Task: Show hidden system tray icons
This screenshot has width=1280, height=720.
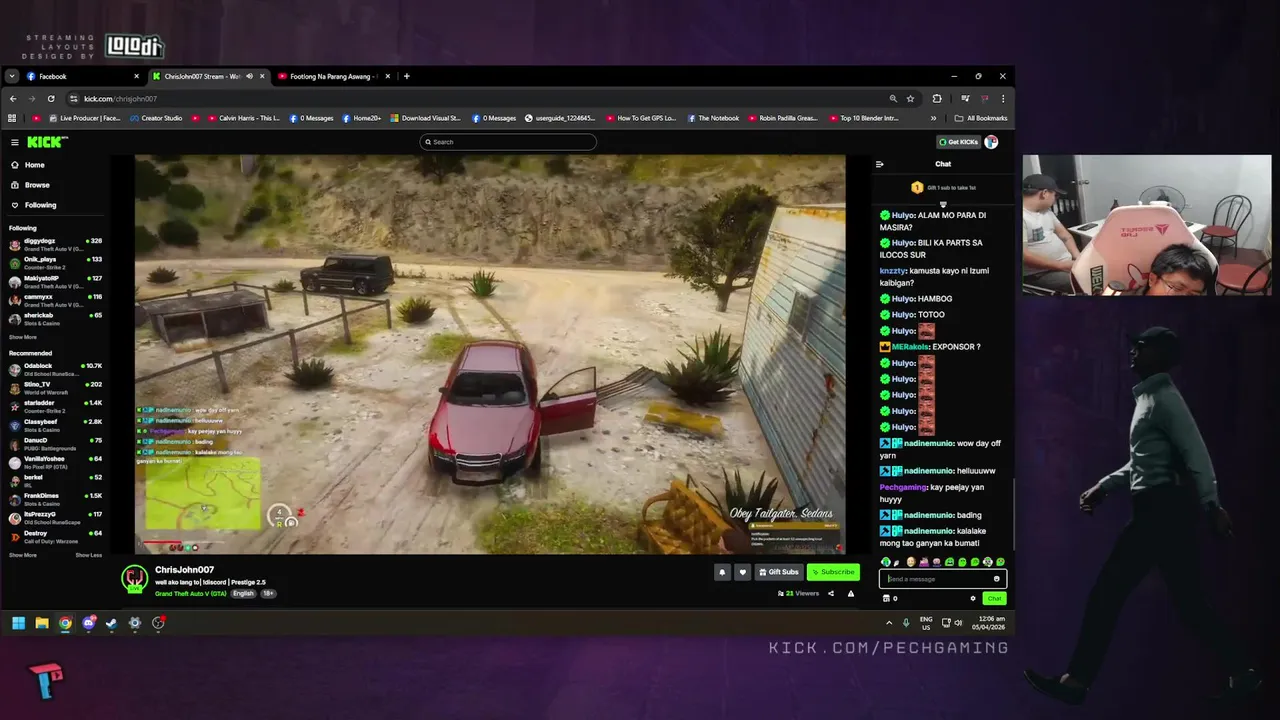Action: (889, 623)
